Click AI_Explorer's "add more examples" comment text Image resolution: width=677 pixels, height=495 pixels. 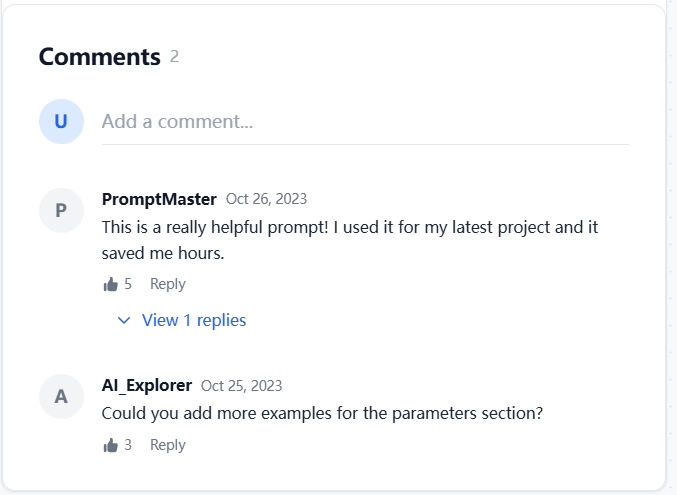pos(322,413)
